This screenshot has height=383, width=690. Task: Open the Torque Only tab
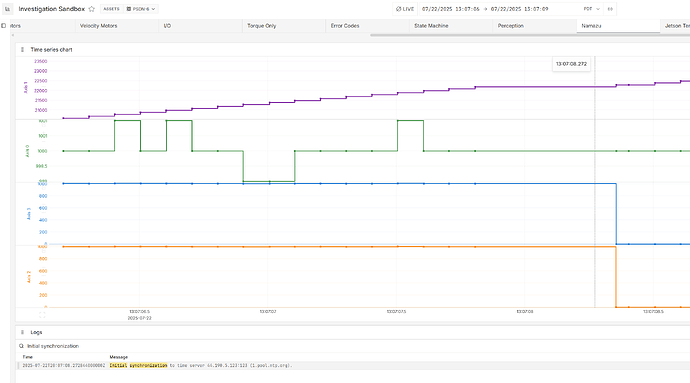point(262,26)
